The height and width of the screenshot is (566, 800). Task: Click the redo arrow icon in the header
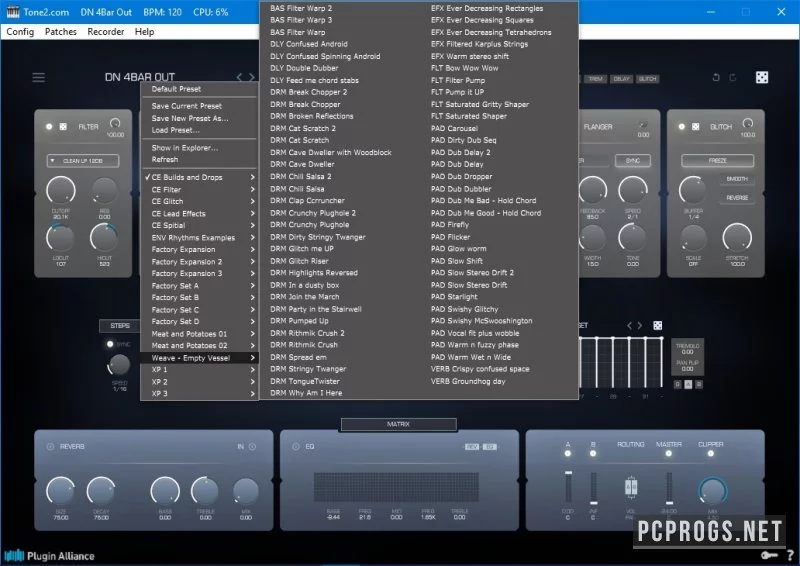pos(733,78)
